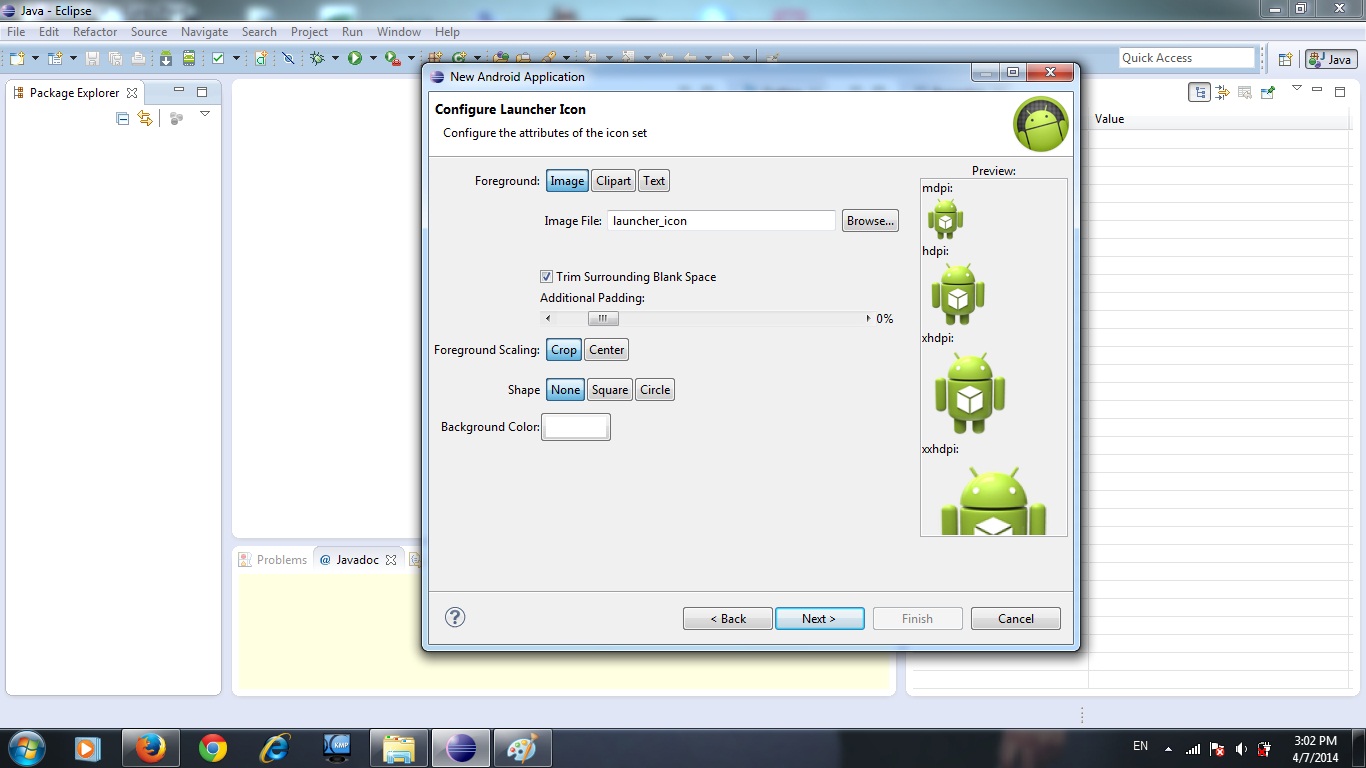This screenshot has width=1366, height=768.
Task: Switch to the Problems tab
Action: click(273, 560)
